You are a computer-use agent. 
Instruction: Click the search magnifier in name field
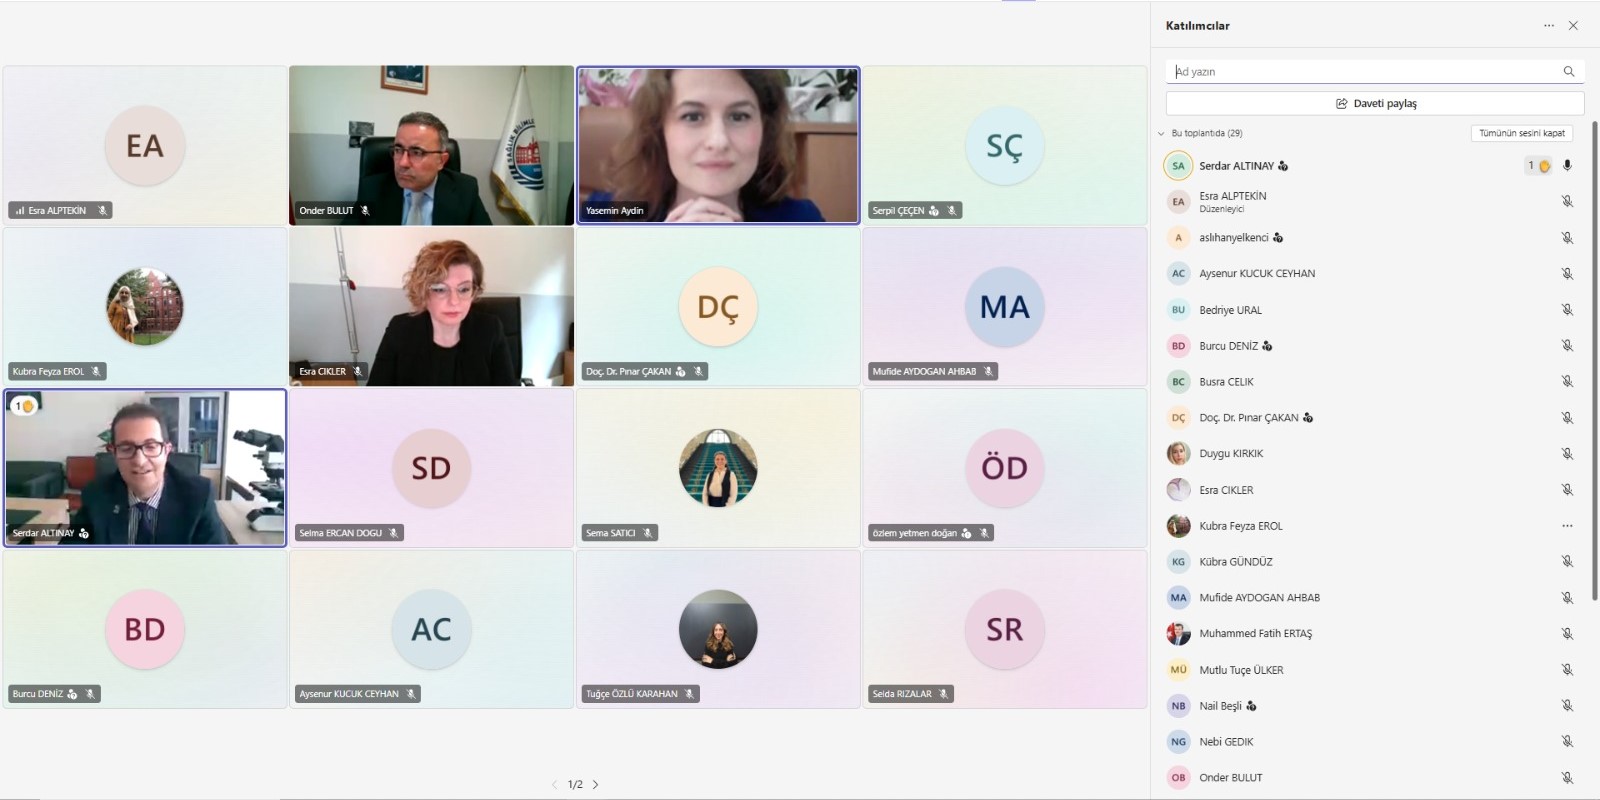(1569, 71)
